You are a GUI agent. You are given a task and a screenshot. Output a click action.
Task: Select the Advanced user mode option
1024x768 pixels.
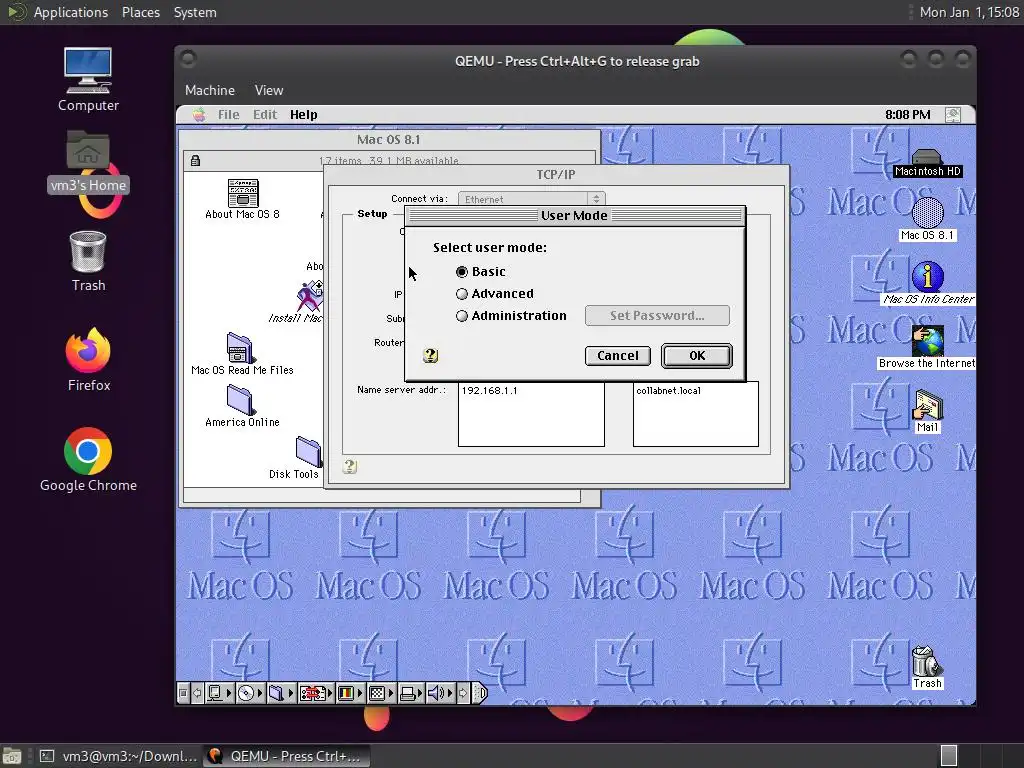pyautogui.click(x=462, y=294)
